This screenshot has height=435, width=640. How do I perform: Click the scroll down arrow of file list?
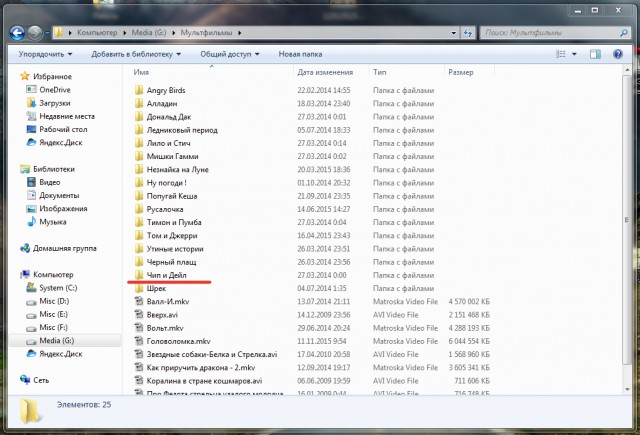pos(627,390)
